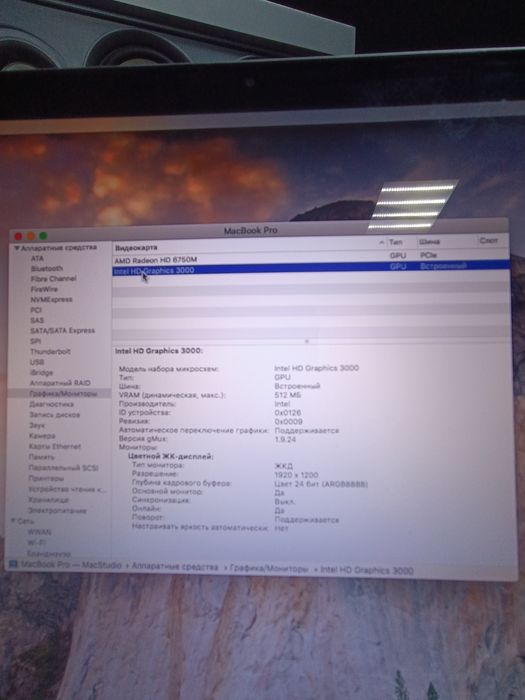Select ATA in the sidebar
The image size is (525, 700).
[37, 258]
